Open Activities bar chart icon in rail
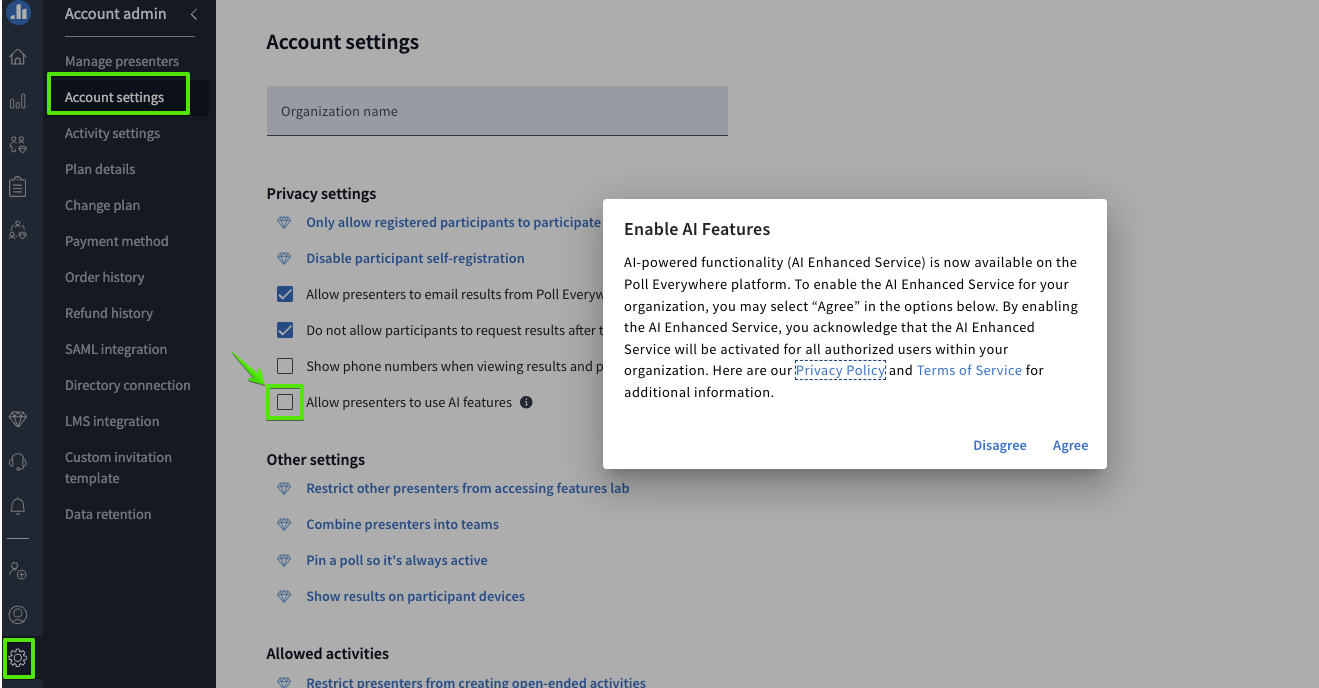Screen dimensions: 1319x688 pyautogui.click(x=18, y=101)
